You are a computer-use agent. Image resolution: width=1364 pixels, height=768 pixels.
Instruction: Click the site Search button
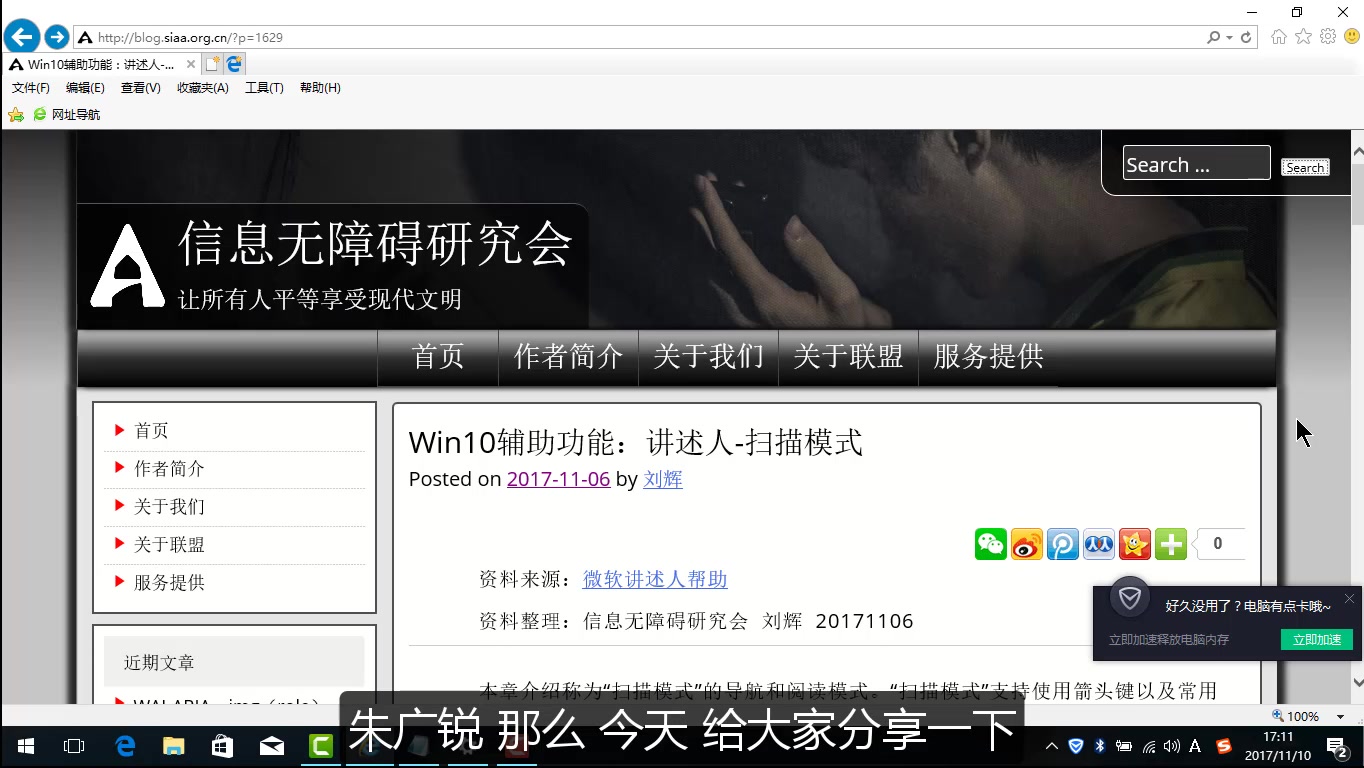1305,167
